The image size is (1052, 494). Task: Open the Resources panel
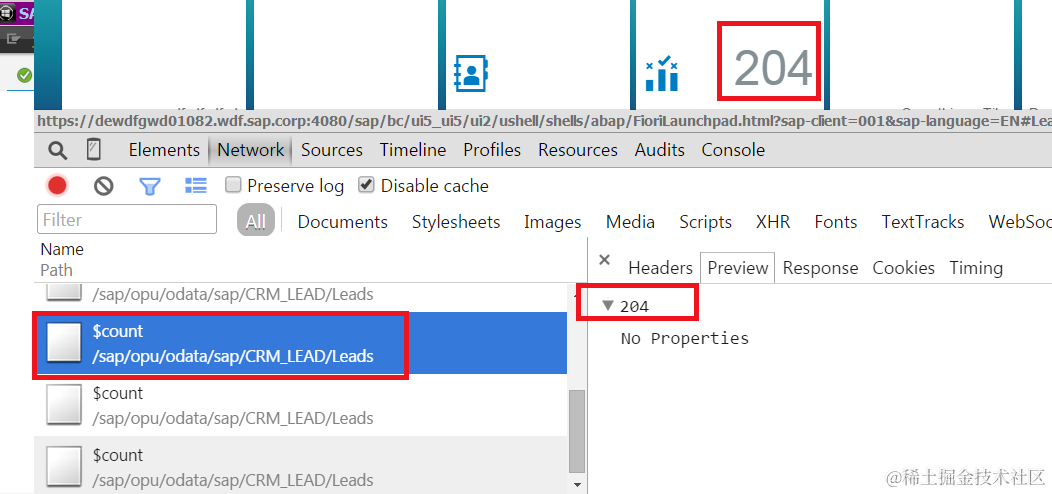point(578,150)
